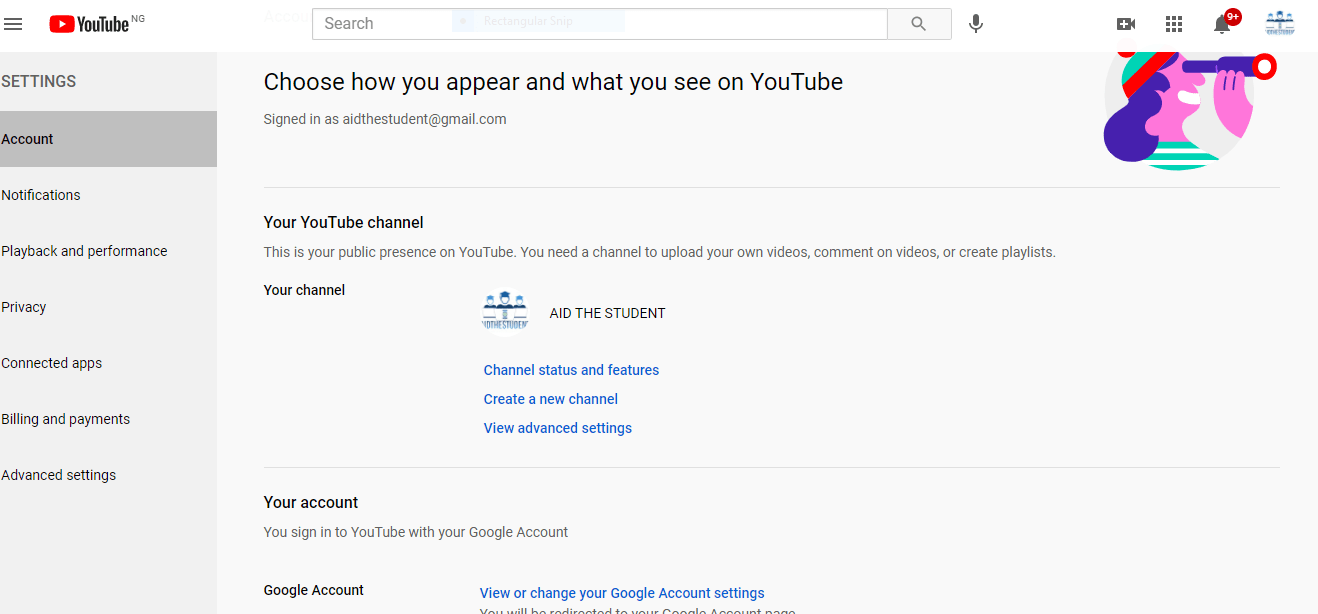Open the Create video camera icon
Screen dimensions: 1318x614
[x=1126, y=23]
